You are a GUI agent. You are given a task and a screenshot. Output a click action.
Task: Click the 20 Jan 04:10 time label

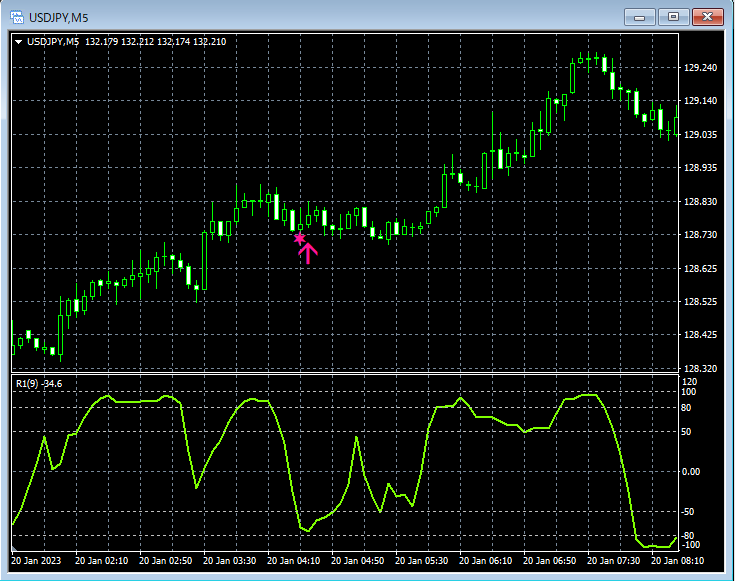click(x=294, y=560)
